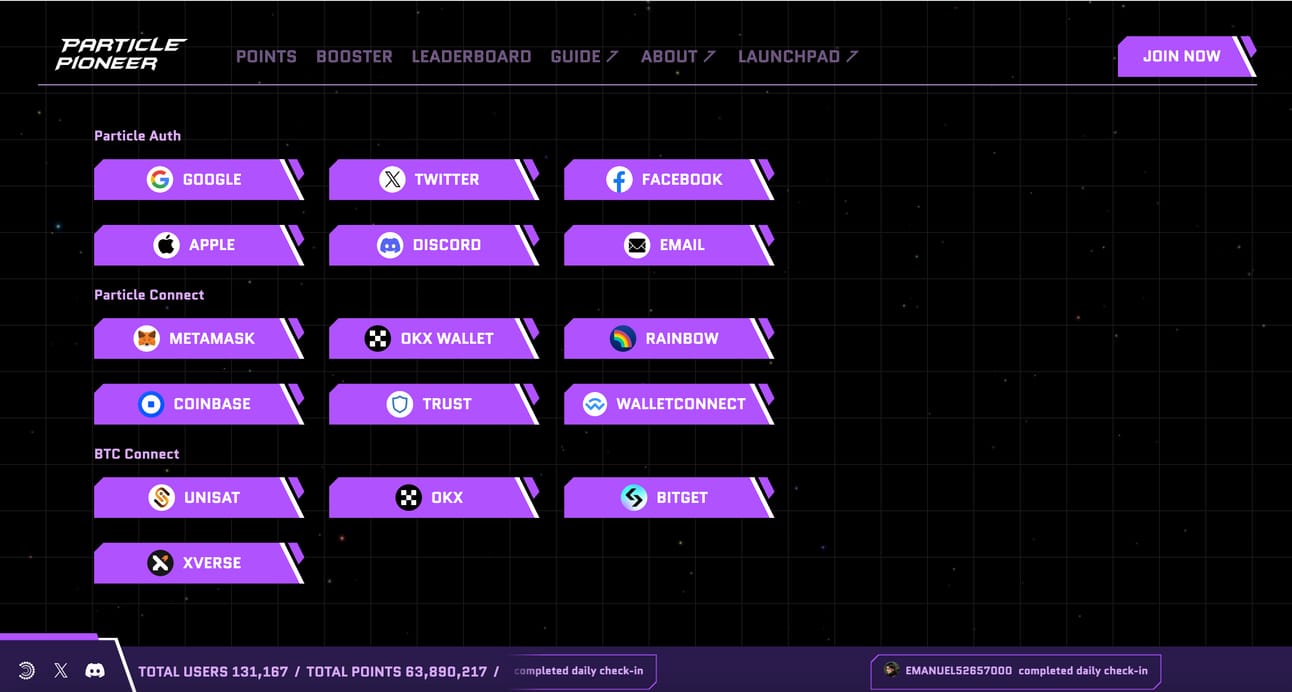Click the Email envelope icon
1292x692 pixels.
[x=637, y=245]
